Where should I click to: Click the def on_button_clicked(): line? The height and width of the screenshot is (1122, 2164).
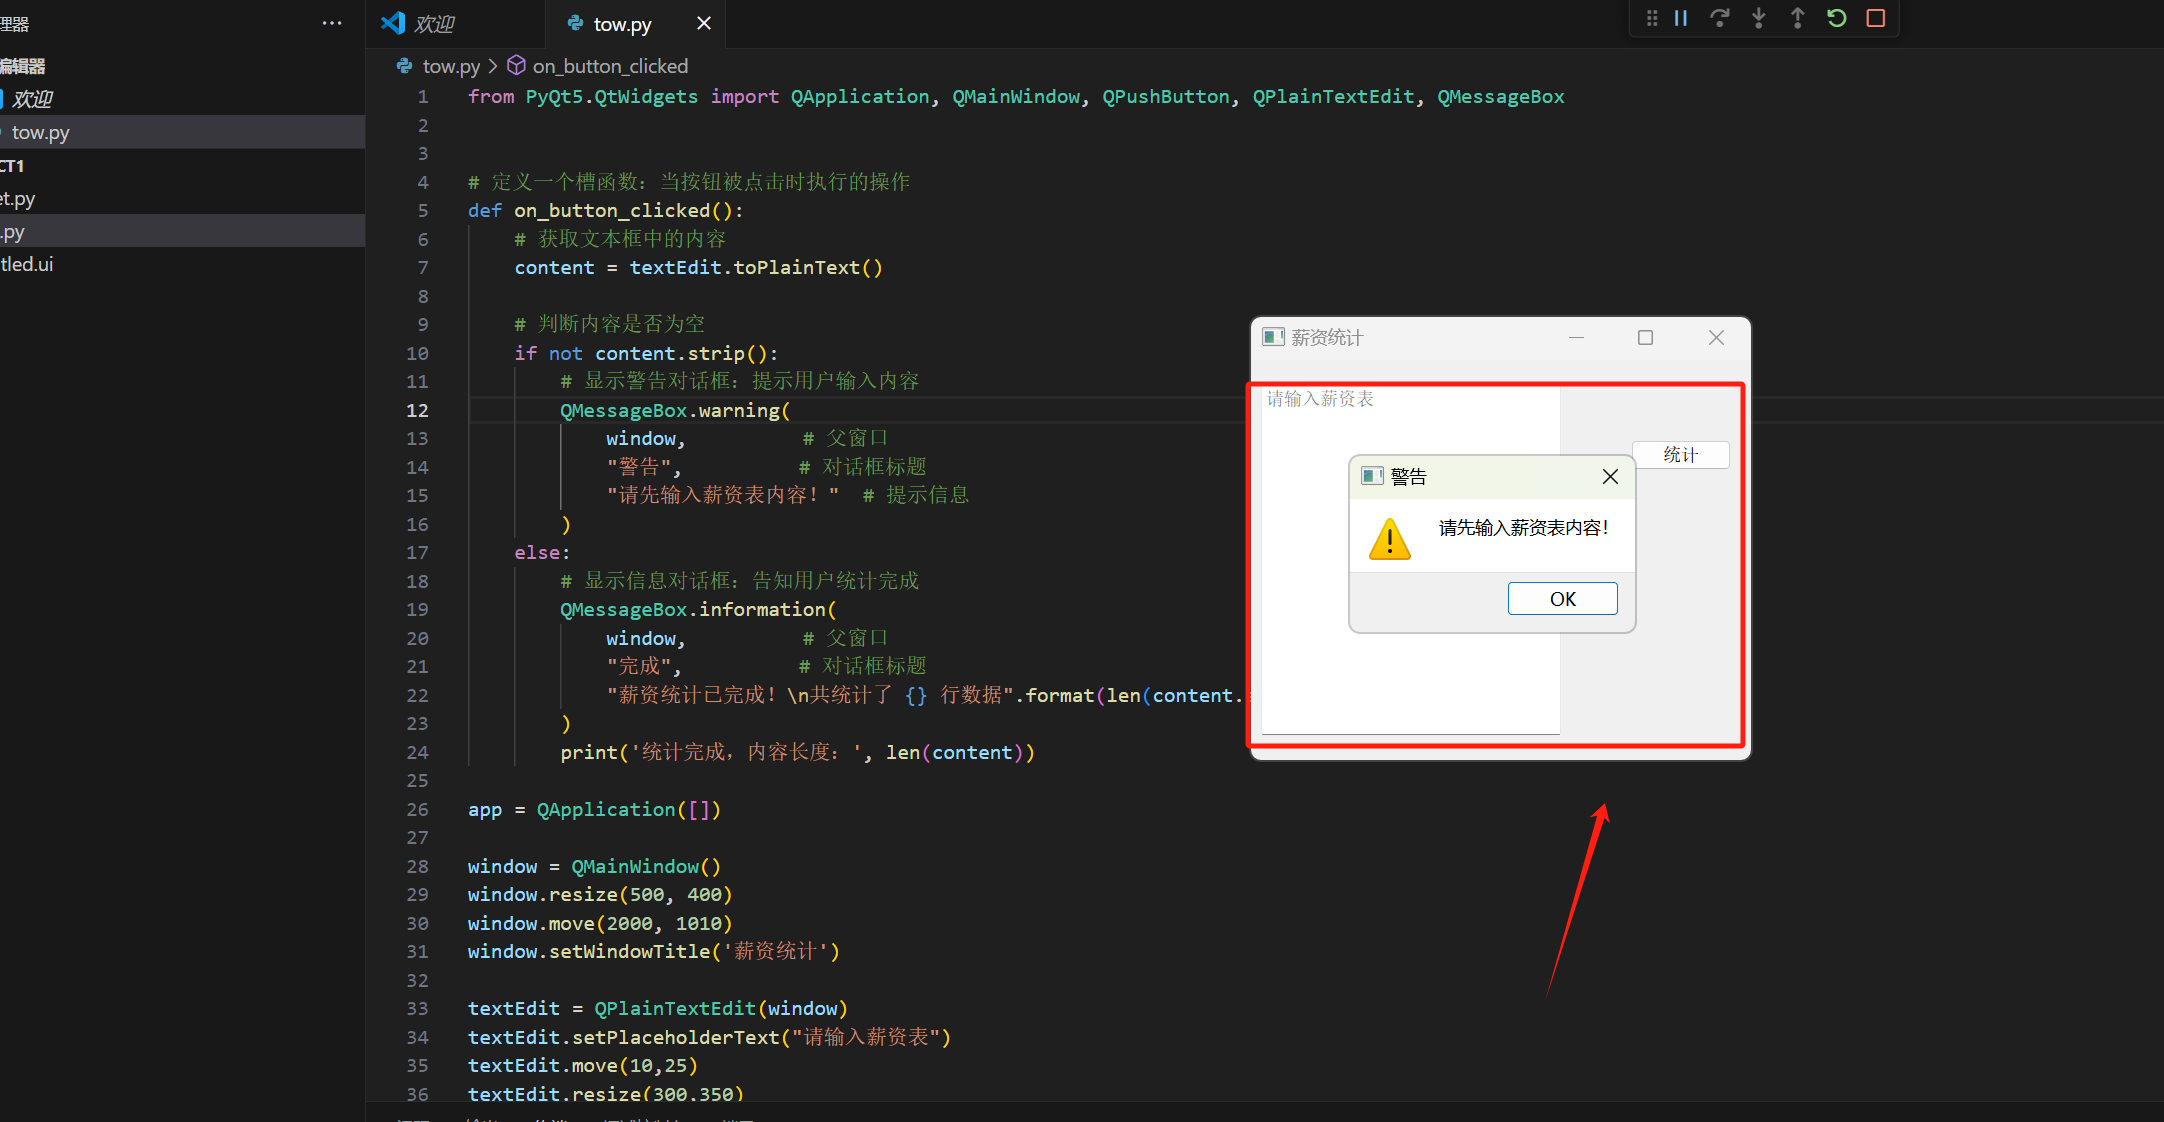click(605, 210)
